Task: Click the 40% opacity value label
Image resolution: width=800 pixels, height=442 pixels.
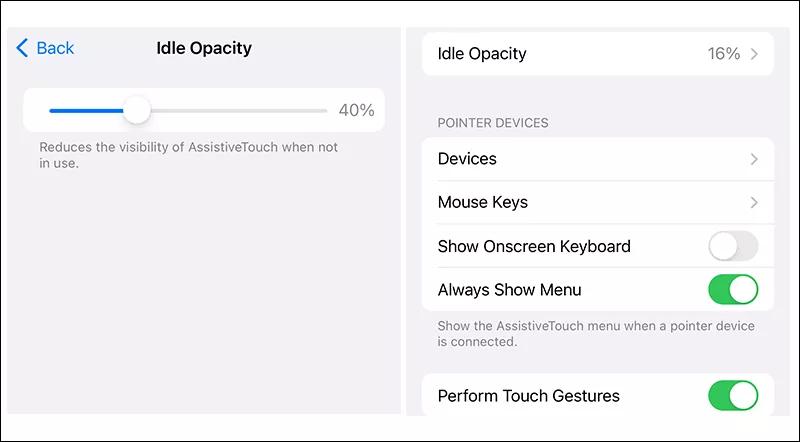Action: click(356, 110)
